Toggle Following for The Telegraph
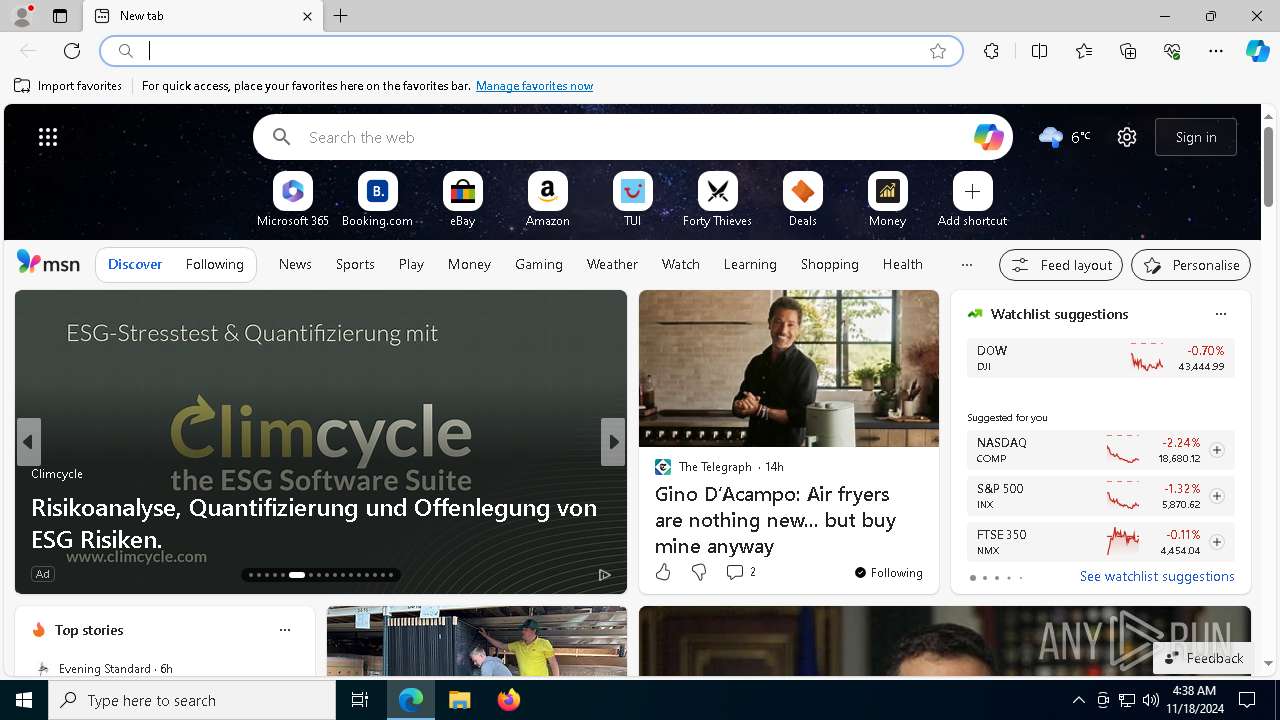The width and height of the screenshot is (1280, 720). pos(888,573)
